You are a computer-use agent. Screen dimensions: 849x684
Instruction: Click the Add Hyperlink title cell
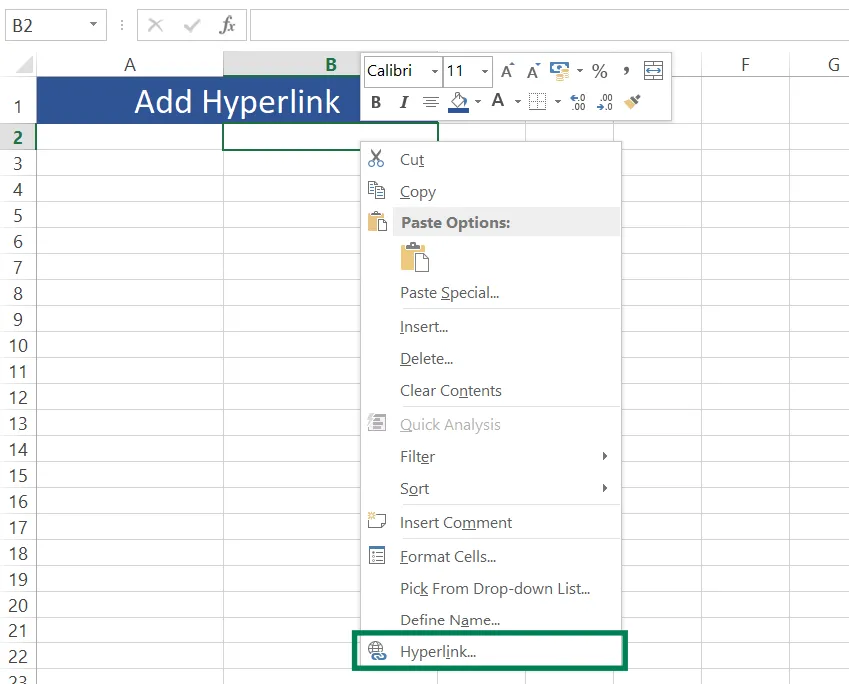click(237, 101)
